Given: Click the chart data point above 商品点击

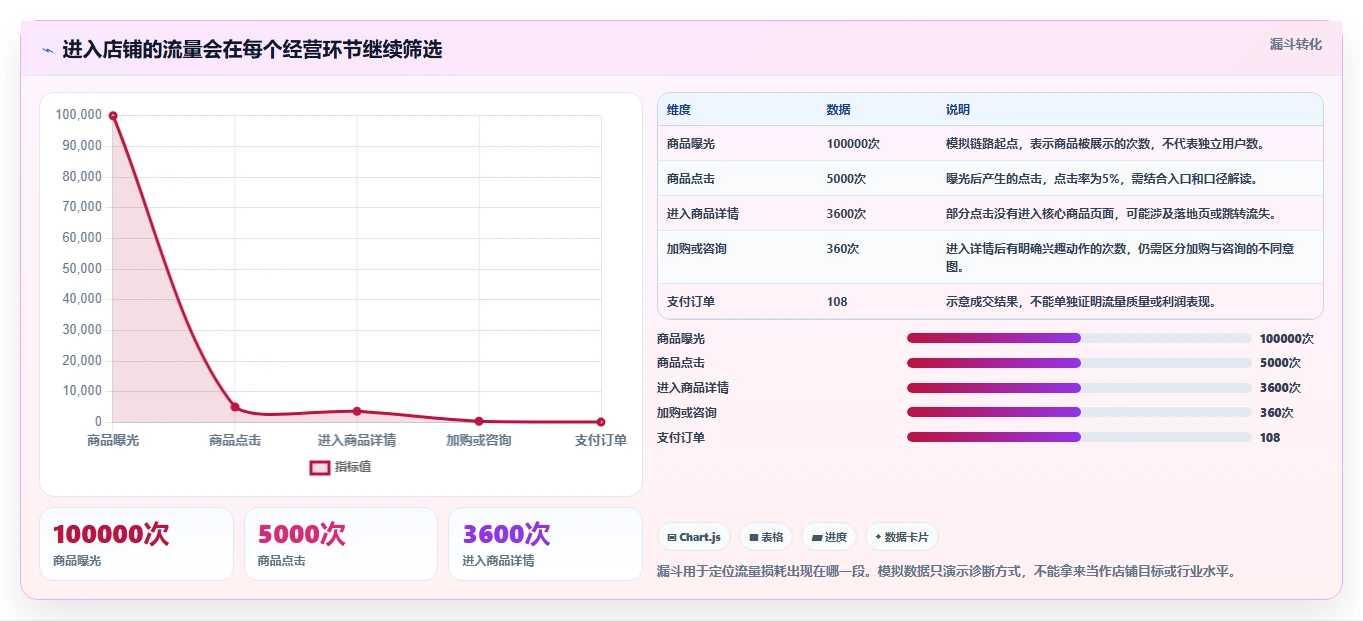Looking at the screenshot, I should 235,407.
